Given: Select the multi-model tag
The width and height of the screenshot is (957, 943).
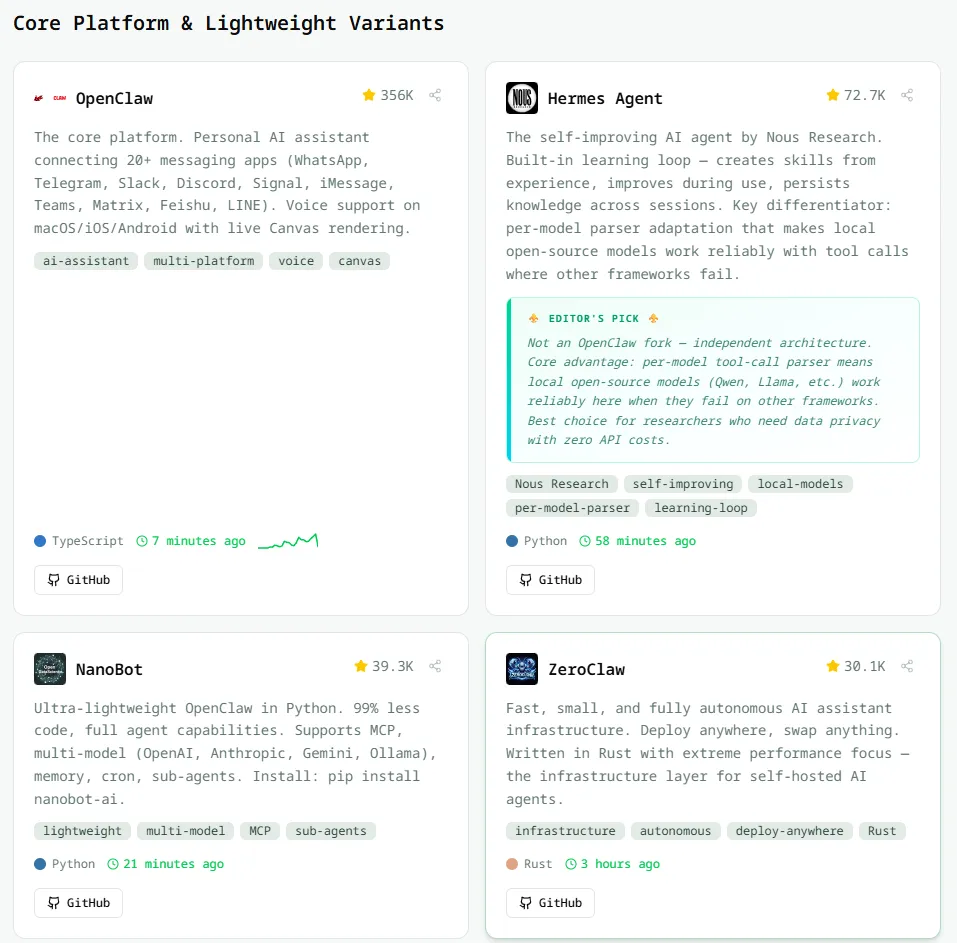Looking at the screenshot, I should (186, 831).
